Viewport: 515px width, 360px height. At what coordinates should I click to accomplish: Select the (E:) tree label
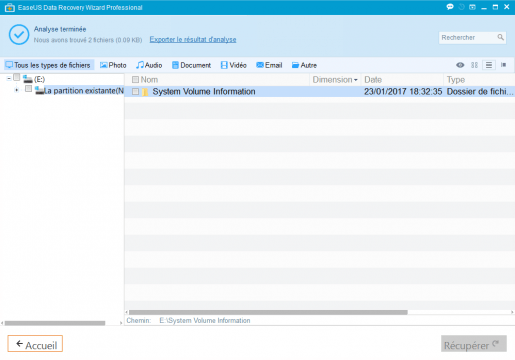(39, 79)
